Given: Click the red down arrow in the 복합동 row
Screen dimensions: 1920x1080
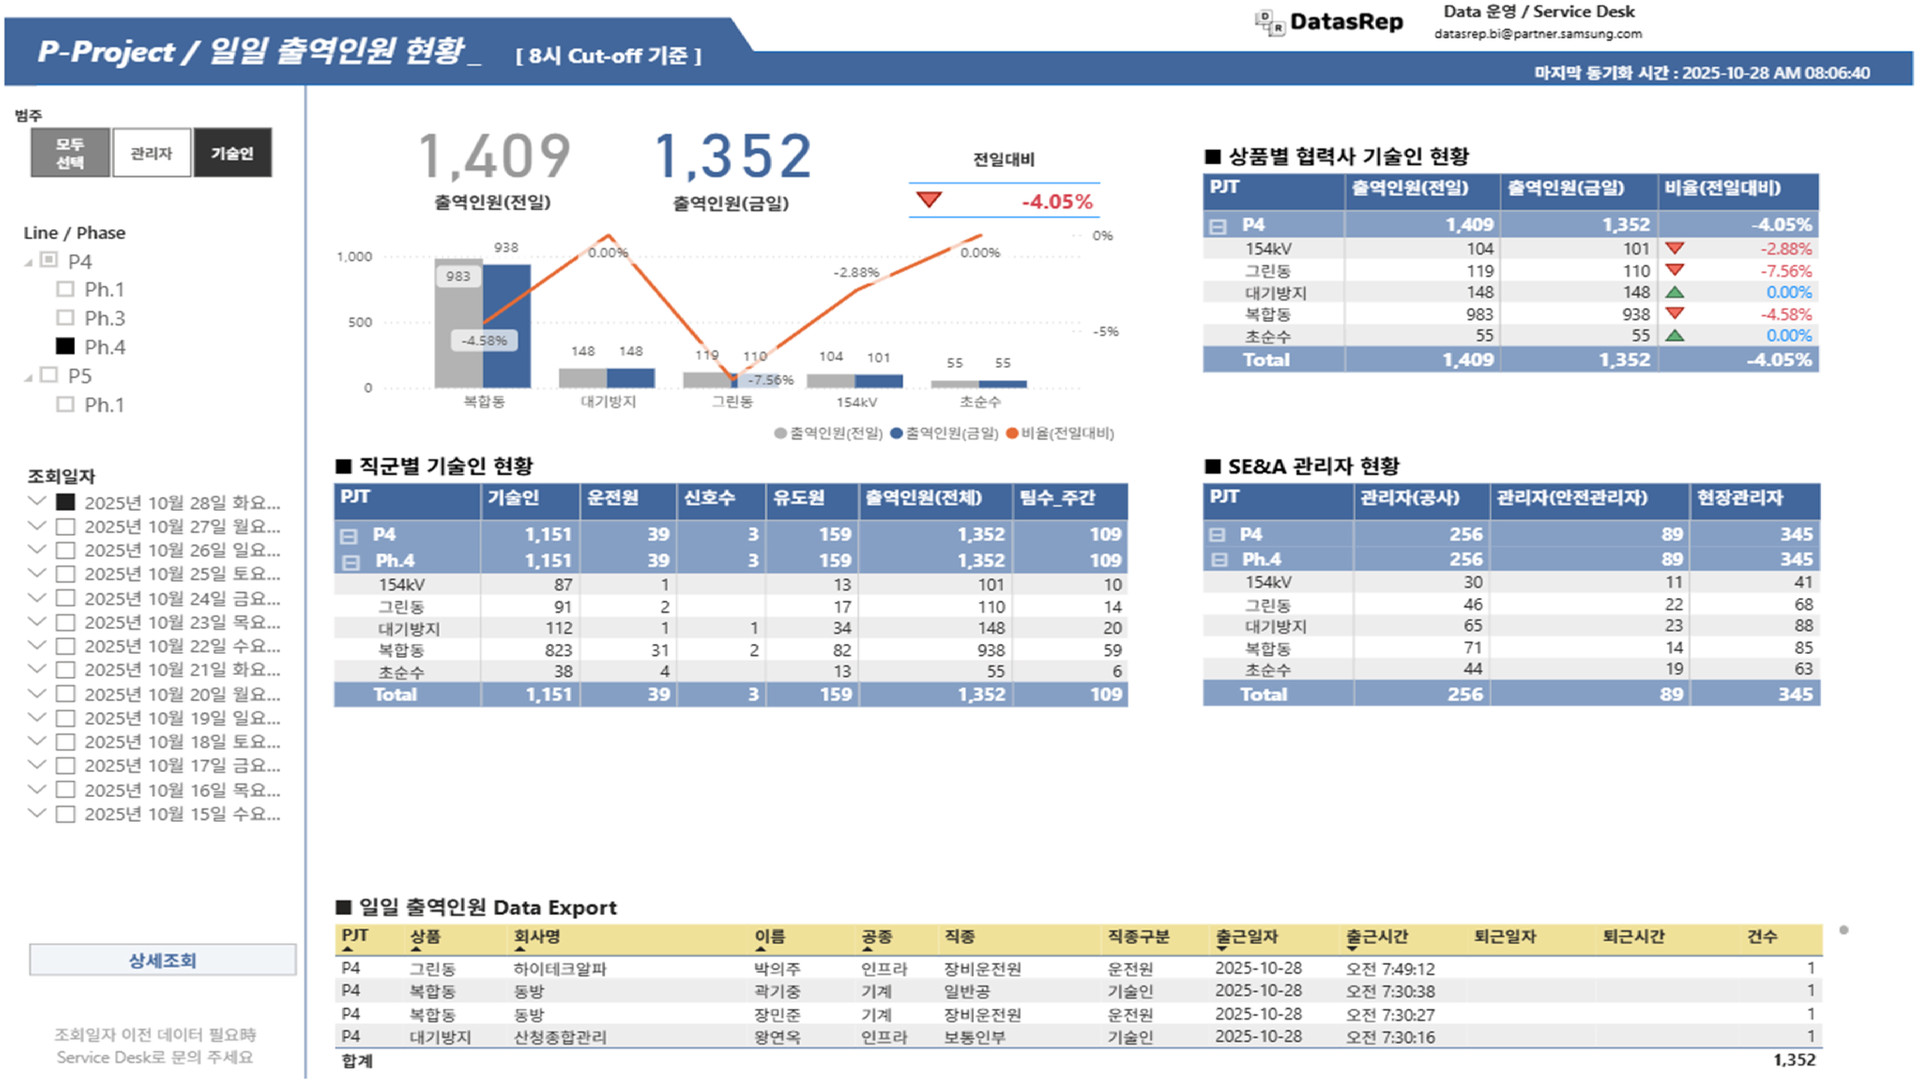Looking at the screenshot, I should click(1675, 314).
